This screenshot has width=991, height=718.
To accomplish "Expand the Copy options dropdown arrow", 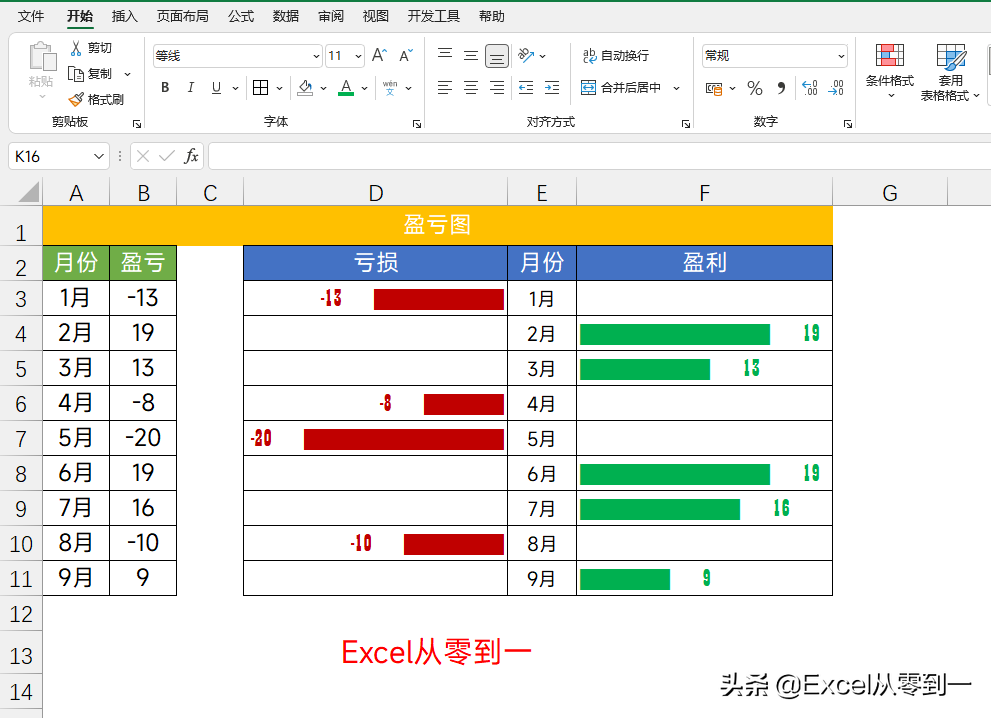I will pyautogui.click(x=127, y=74).
